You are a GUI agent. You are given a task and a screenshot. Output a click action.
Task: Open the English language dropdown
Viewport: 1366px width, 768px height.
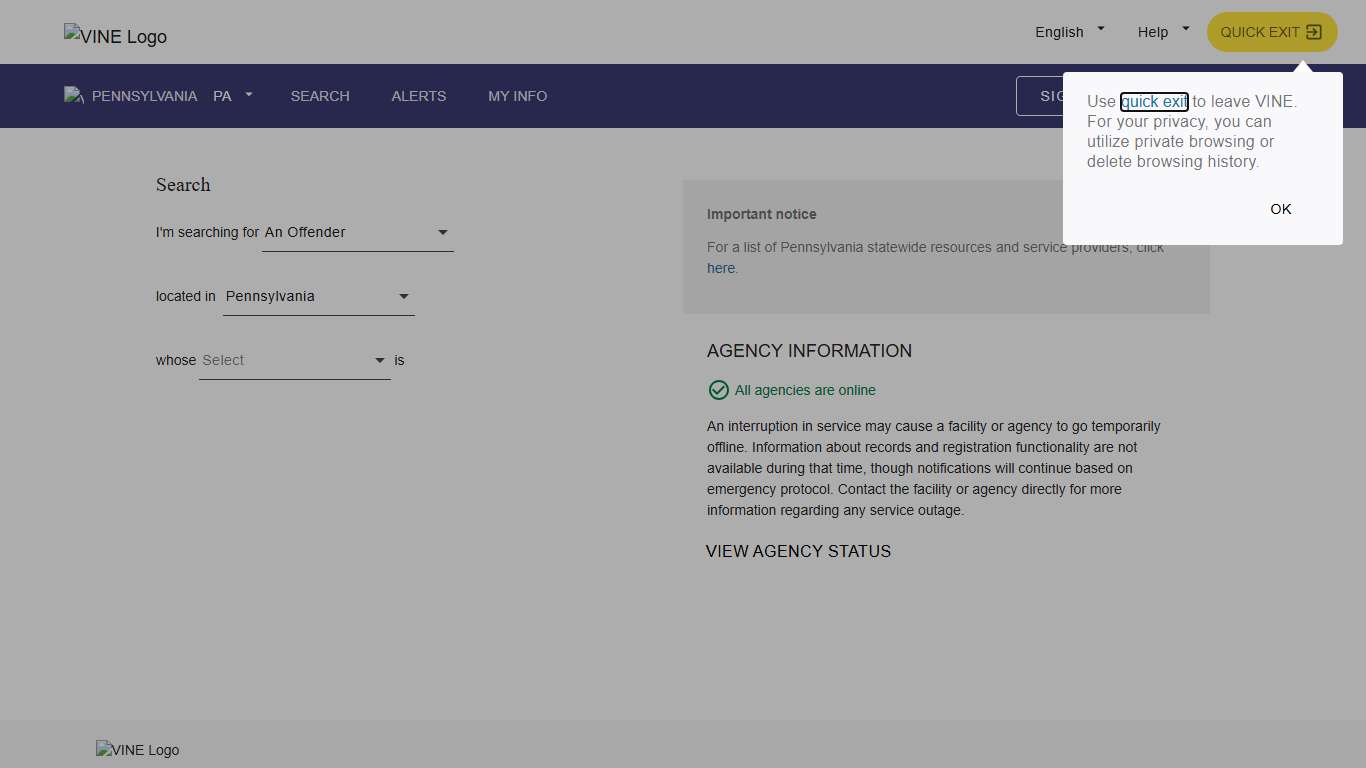pos(1069,32)
